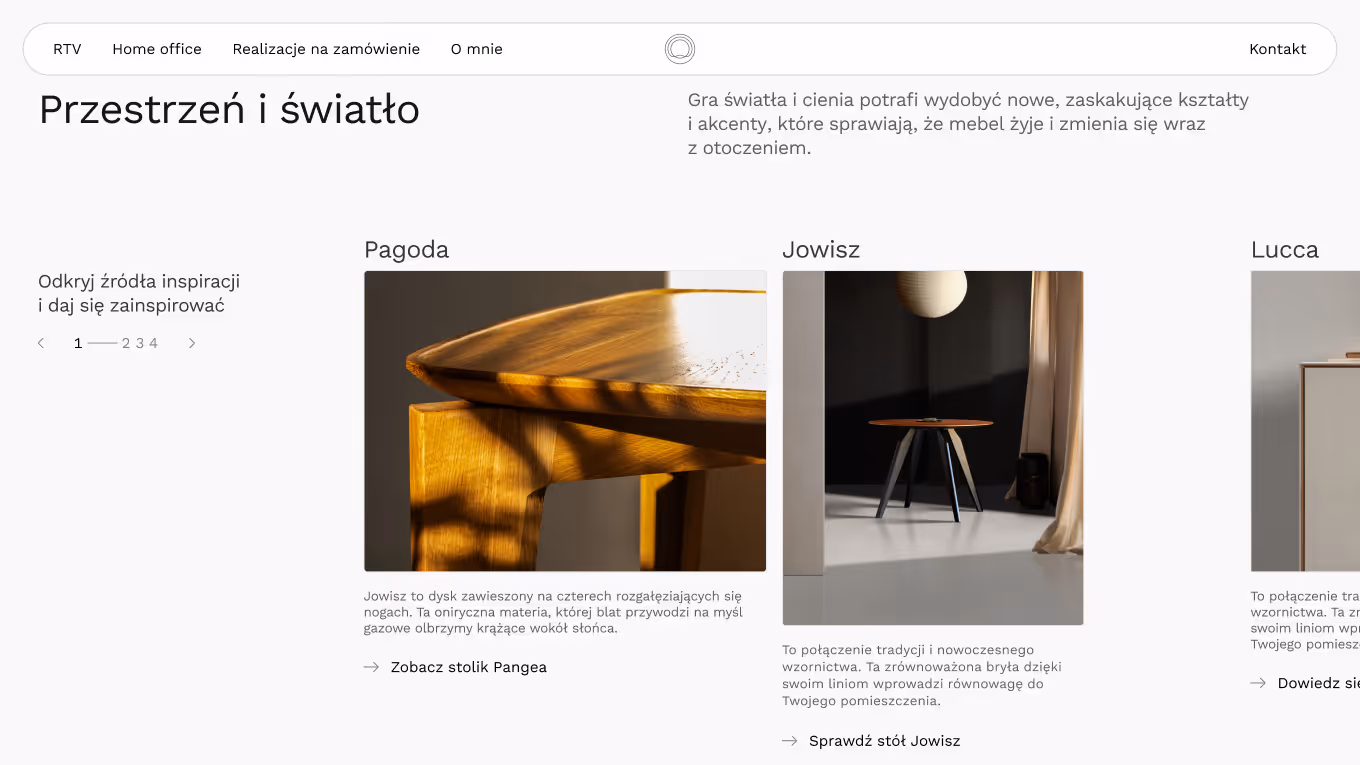Select carousel page 1
The height and width of the screenshot is (765, 1360).
(78, 343)
